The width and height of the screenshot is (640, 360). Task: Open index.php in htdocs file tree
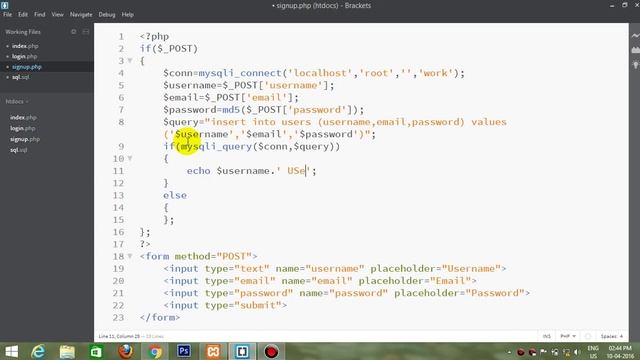tap(23, 117)
